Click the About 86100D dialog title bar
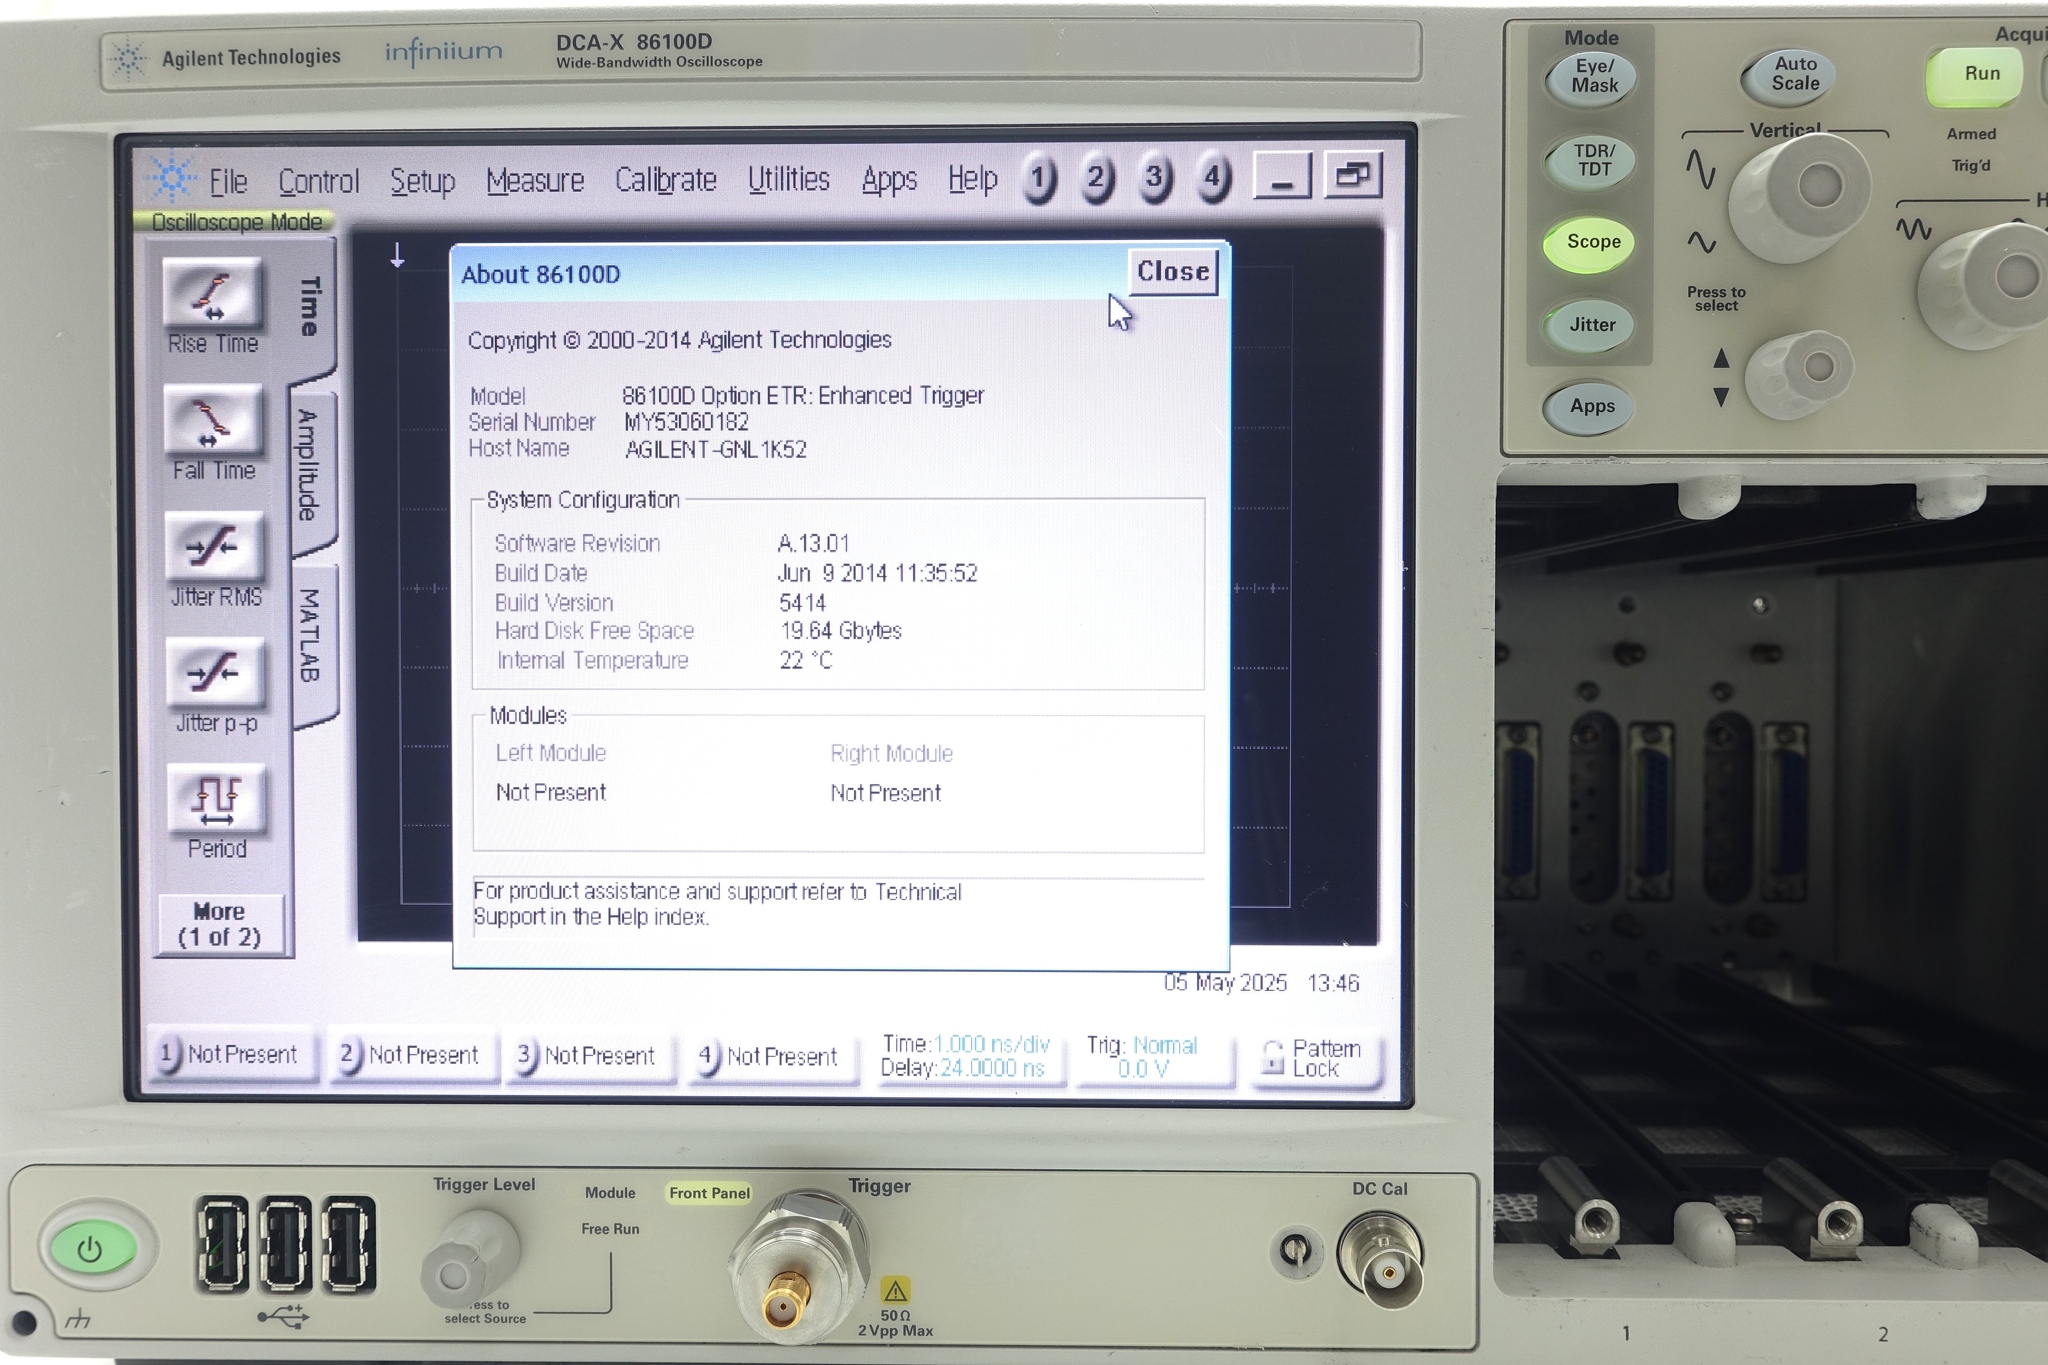 (x=790, y=273)
